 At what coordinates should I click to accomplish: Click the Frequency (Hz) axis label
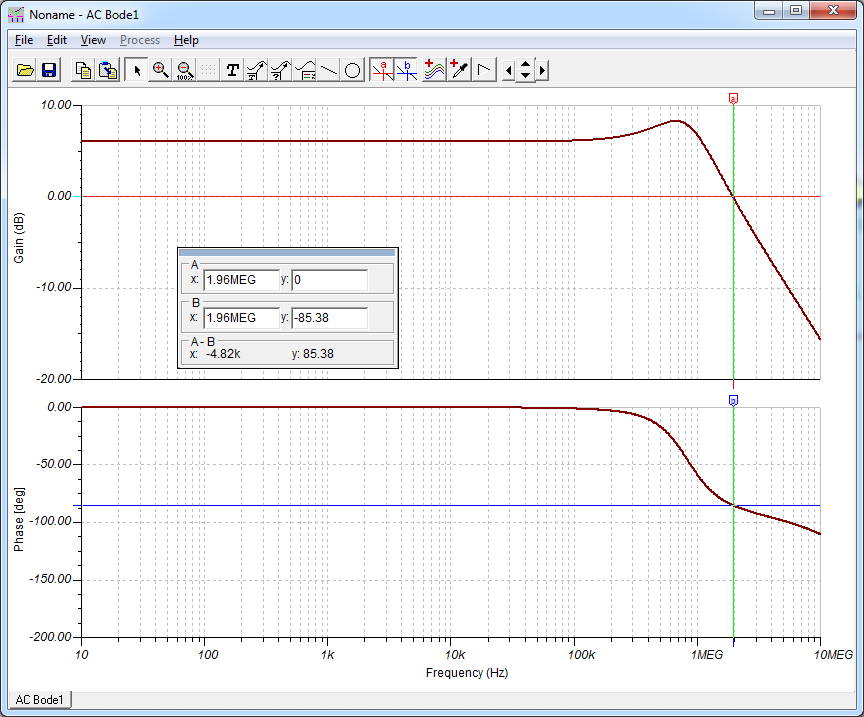pos(467,673)
